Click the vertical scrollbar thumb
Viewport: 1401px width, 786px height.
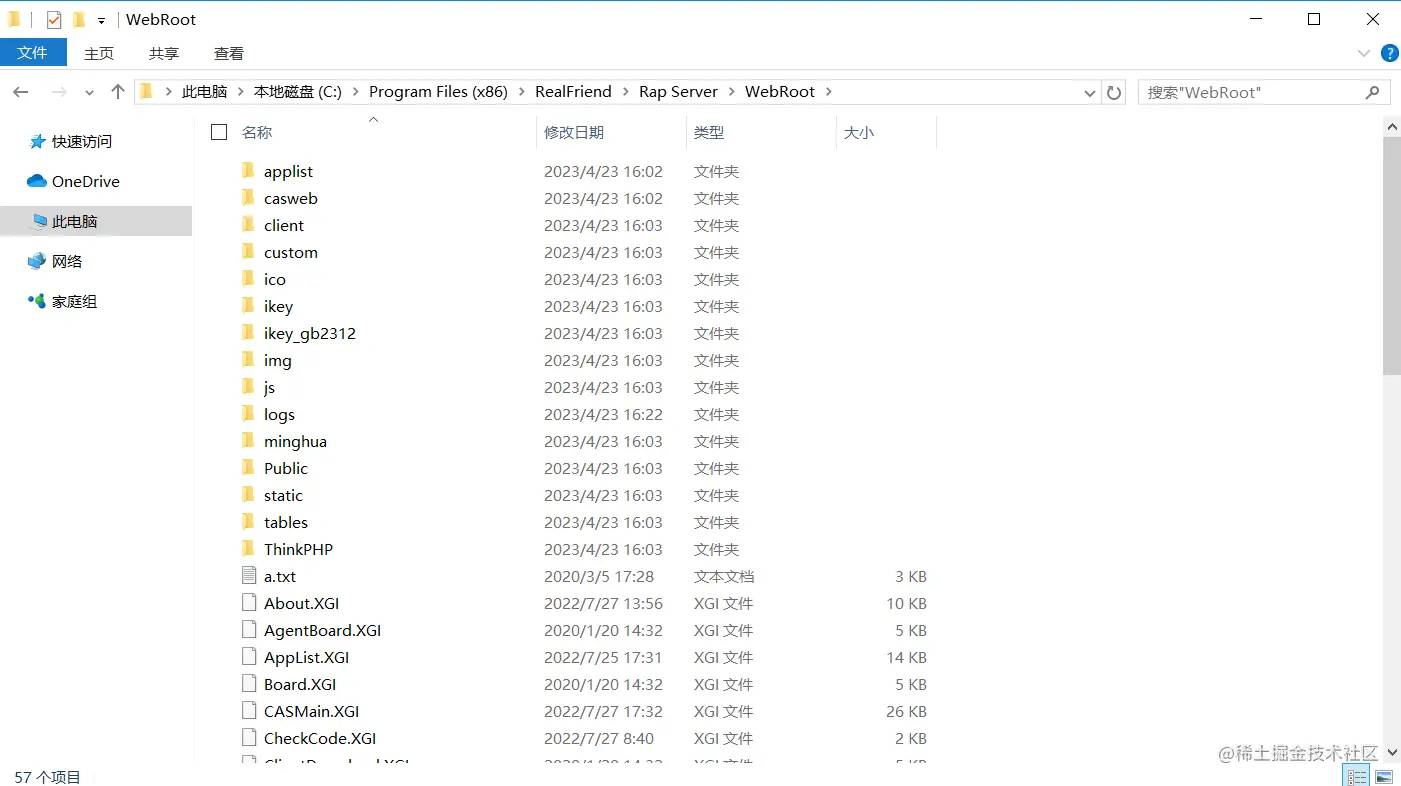(x=1392, y=255)
